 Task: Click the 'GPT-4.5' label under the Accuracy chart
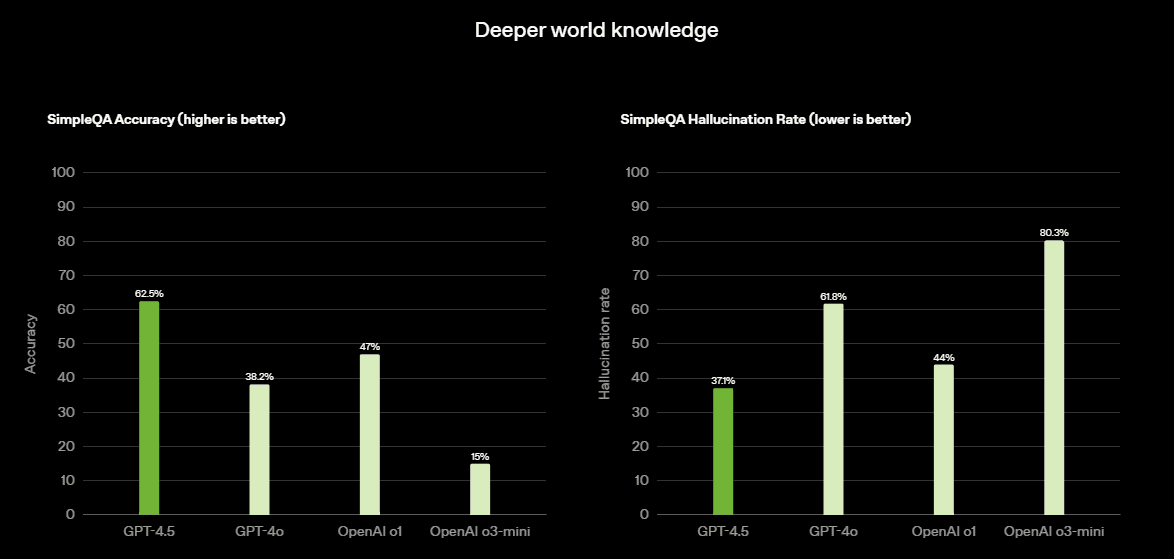click(x=149, y=532)
